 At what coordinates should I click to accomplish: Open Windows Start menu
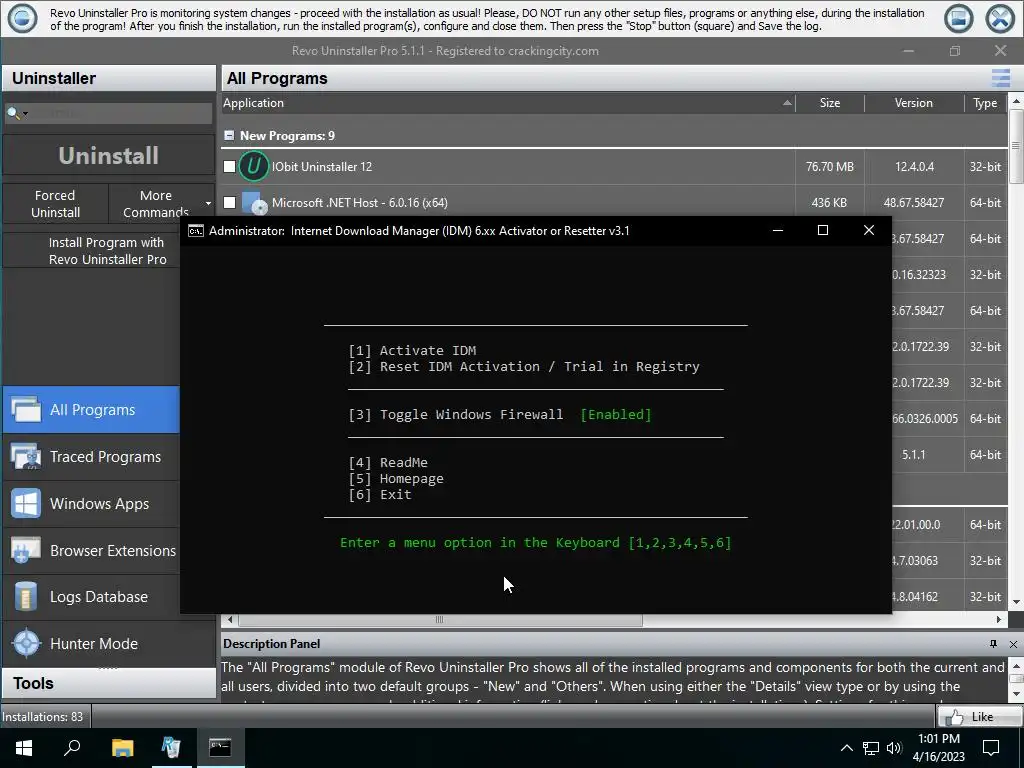[x=24, y=747]
